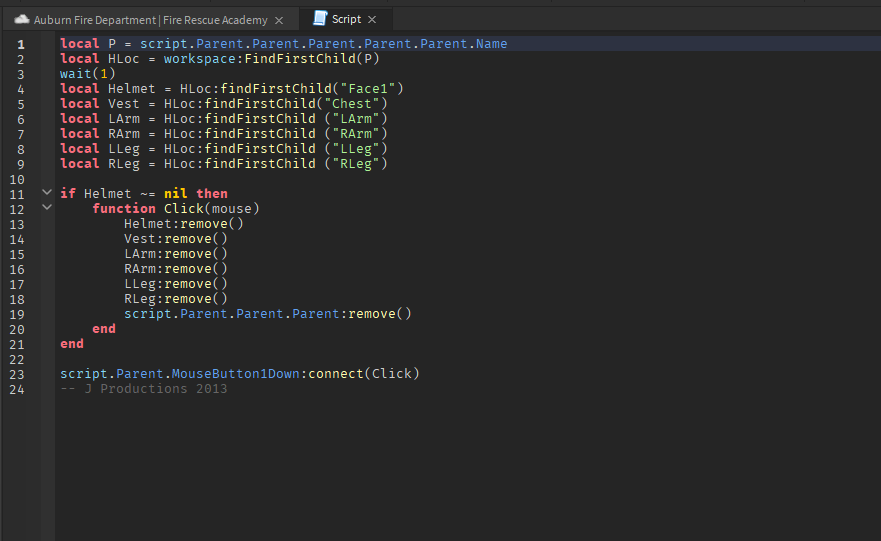Click the "Face1" string literal
This screenshot has width=881, height=541.
pos(367,89)
